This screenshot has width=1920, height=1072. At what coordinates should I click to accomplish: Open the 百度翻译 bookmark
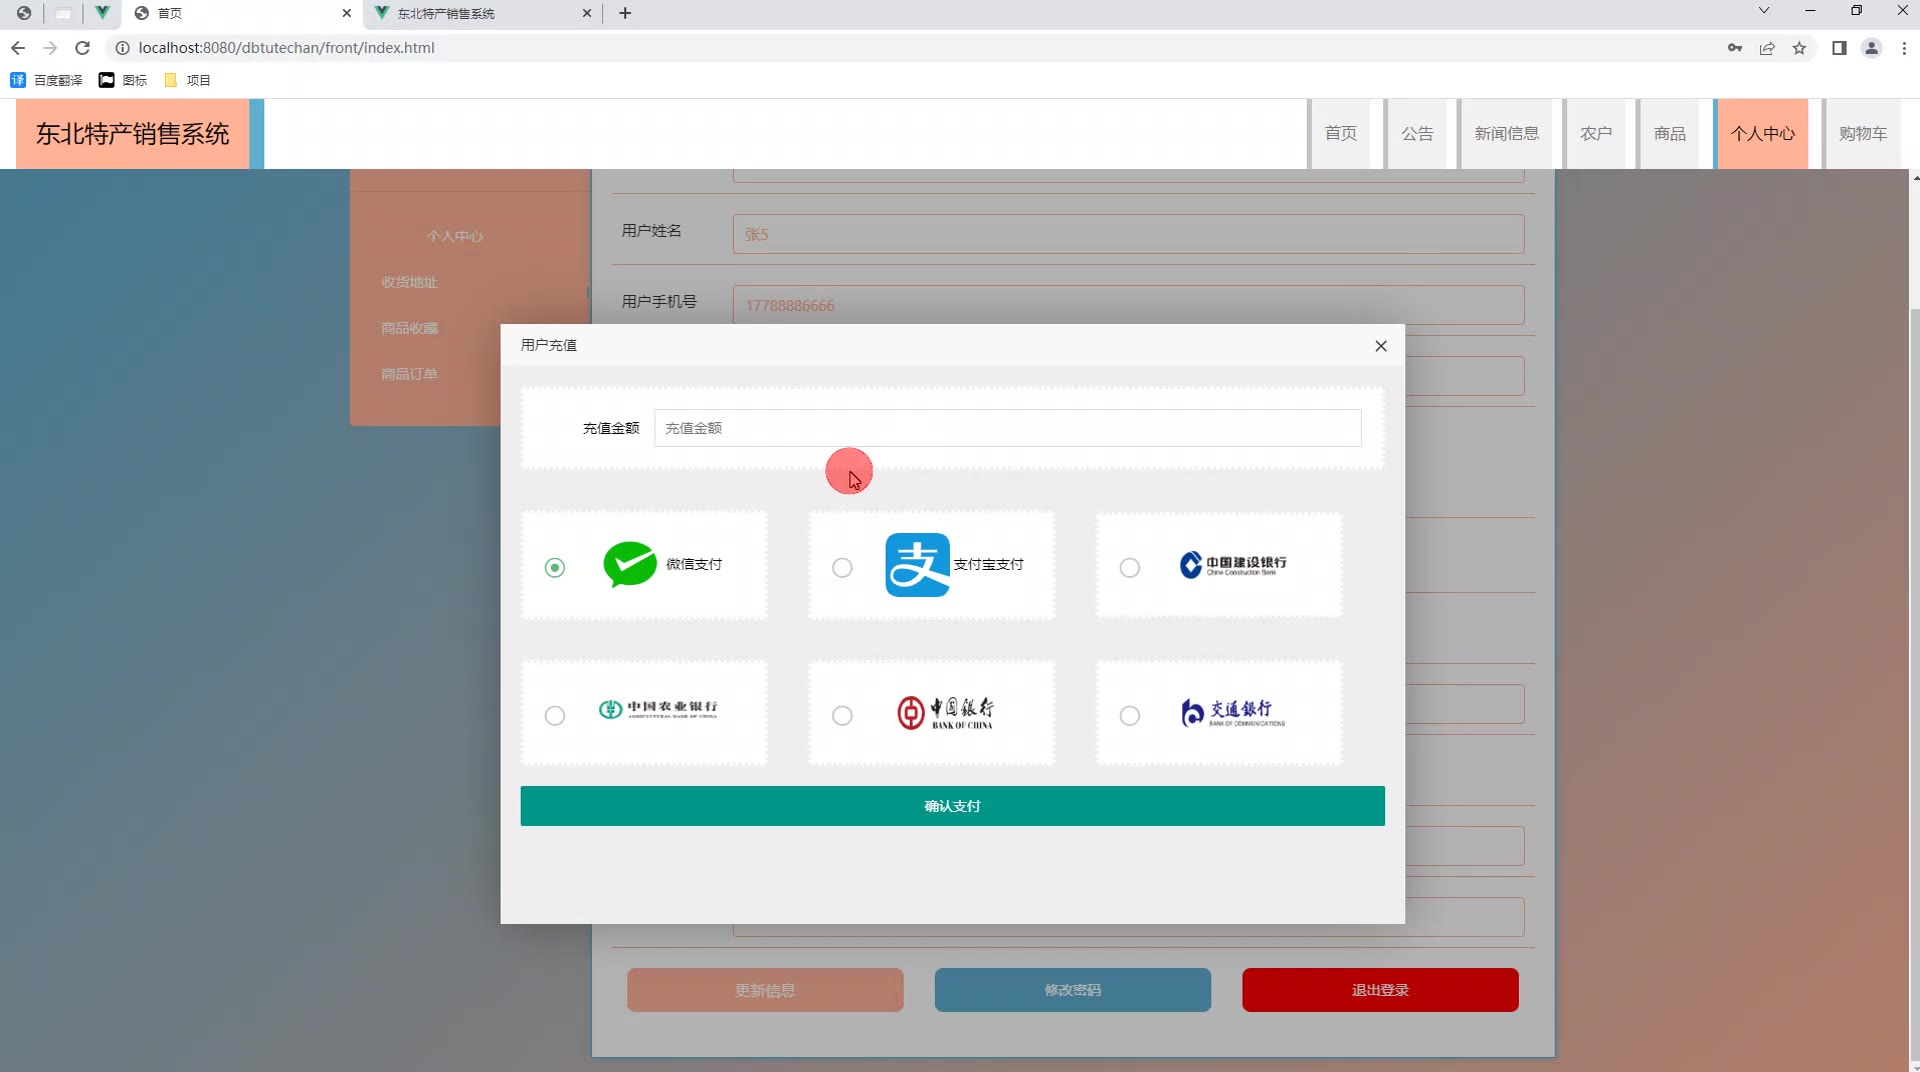pyautogui.click(x=47, y=80)
